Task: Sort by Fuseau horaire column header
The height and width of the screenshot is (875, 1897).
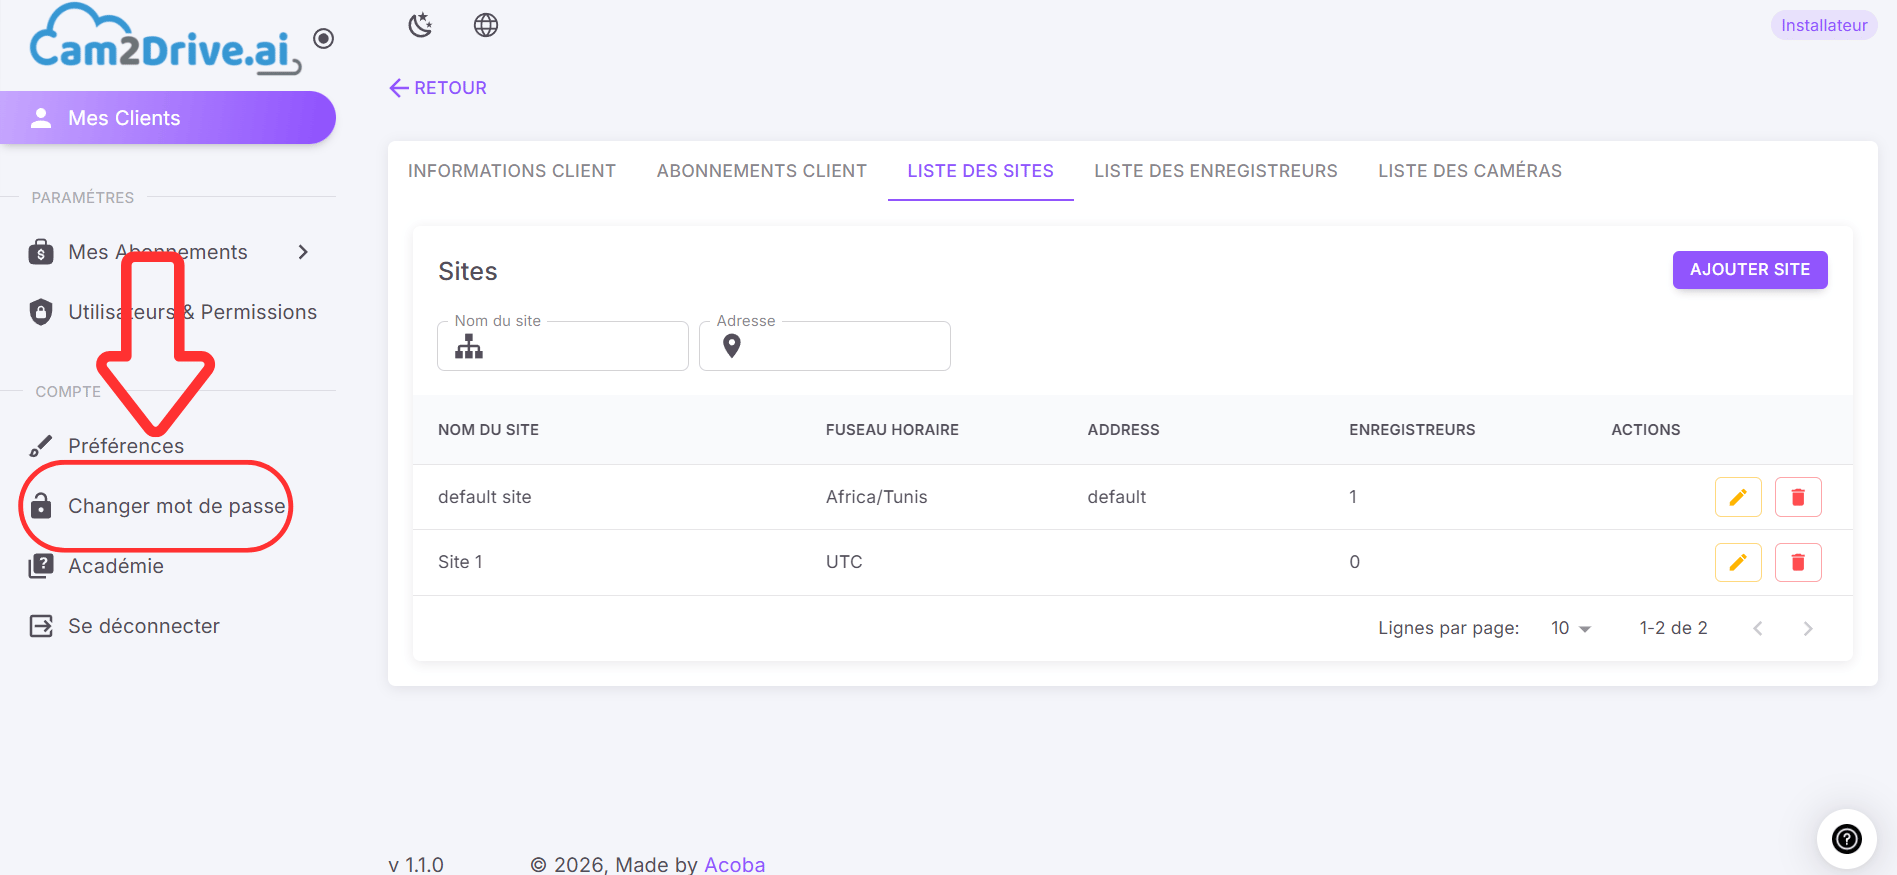Action: 892,430
